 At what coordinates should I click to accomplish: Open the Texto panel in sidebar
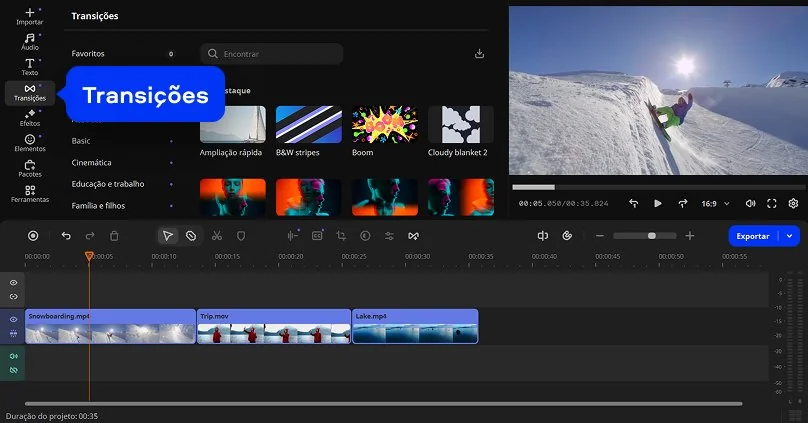click(30, 66)
